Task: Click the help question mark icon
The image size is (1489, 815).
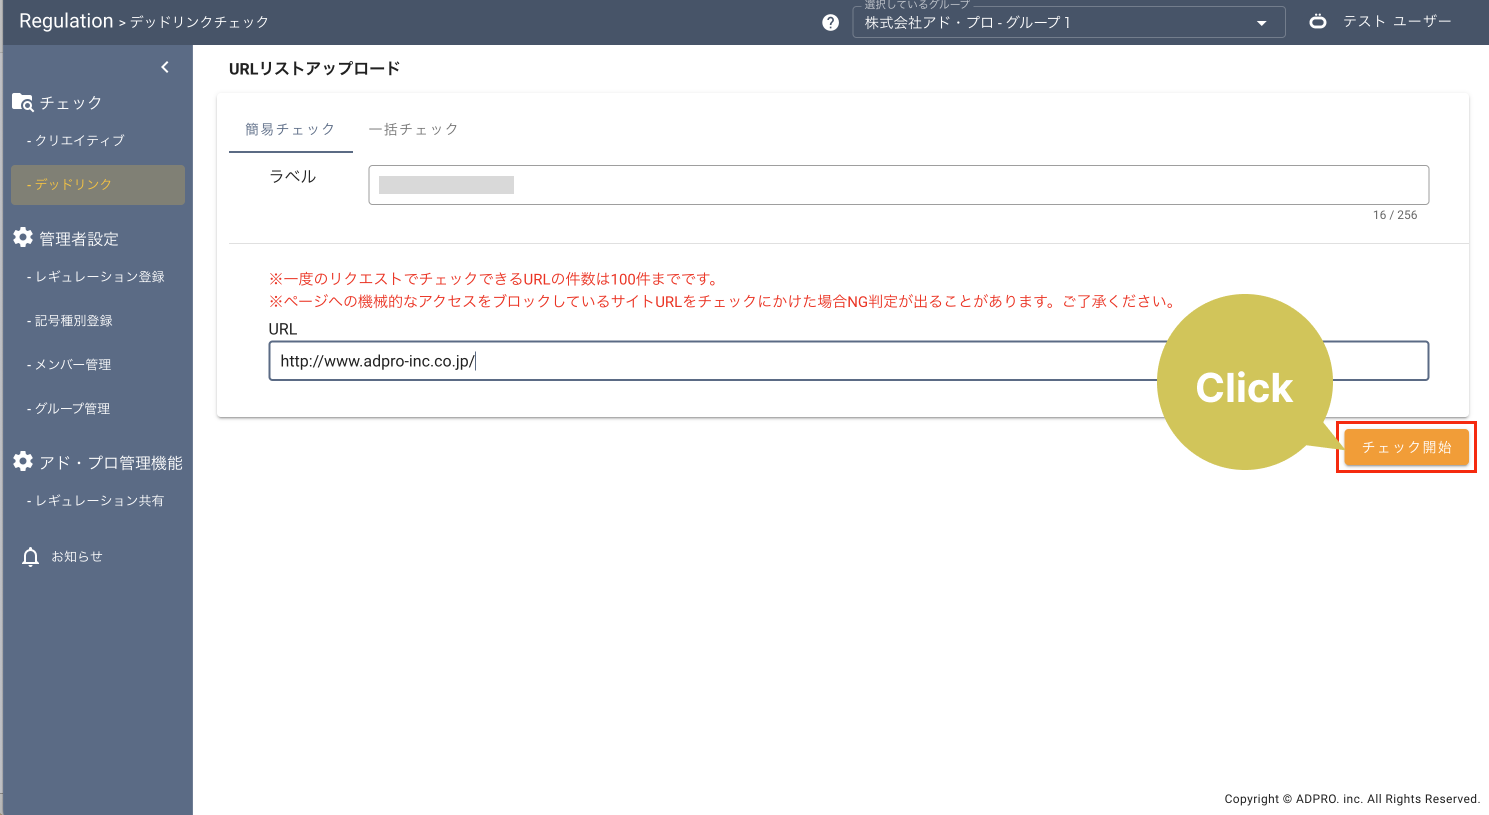Action: [830, 22]
